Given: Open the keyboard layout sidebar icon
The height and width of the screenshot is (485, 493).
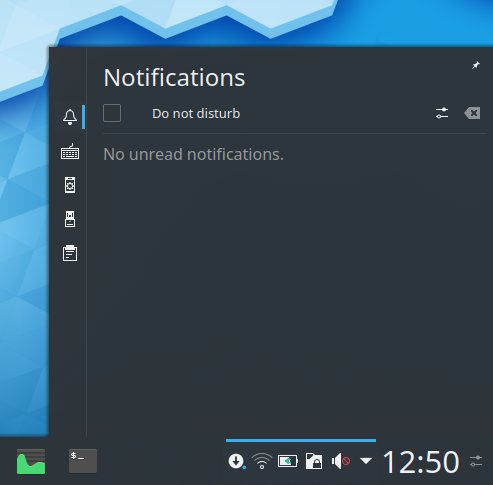Looking at the screenshot, I should (x=70, y=152).
